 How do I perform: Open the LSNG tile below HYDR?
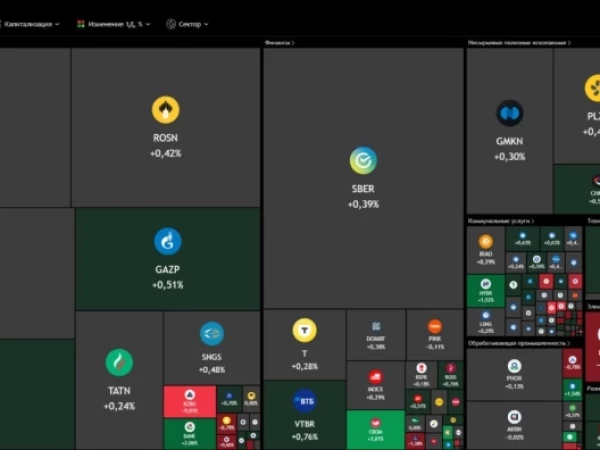(486, 322)
